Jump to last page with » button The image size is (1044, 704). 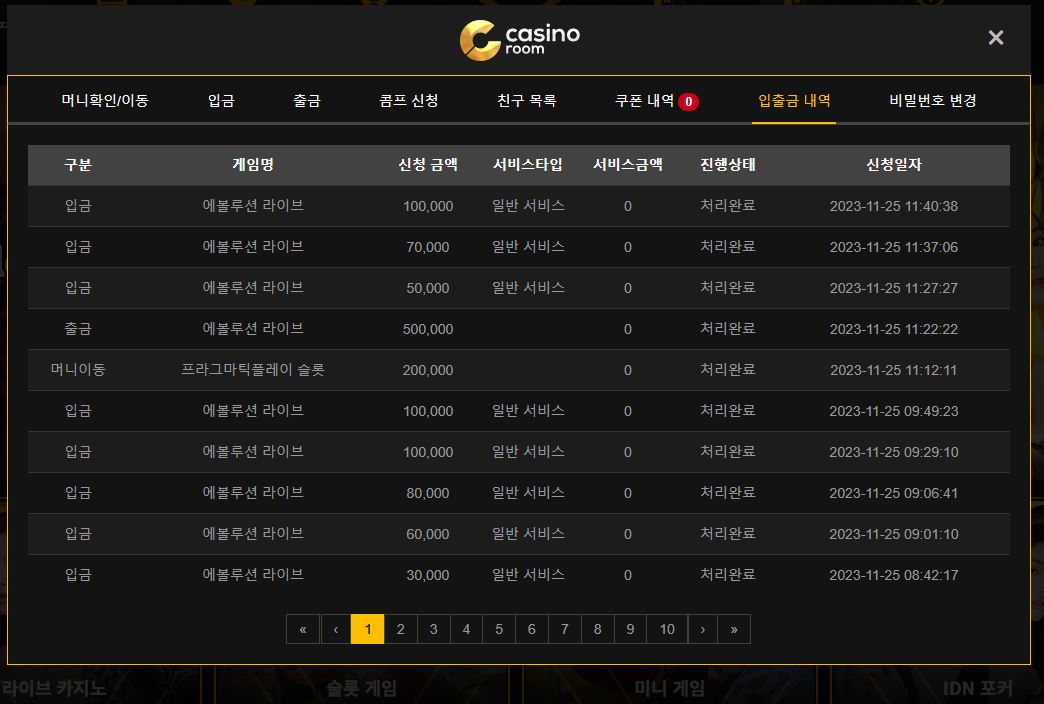(734, 629)
